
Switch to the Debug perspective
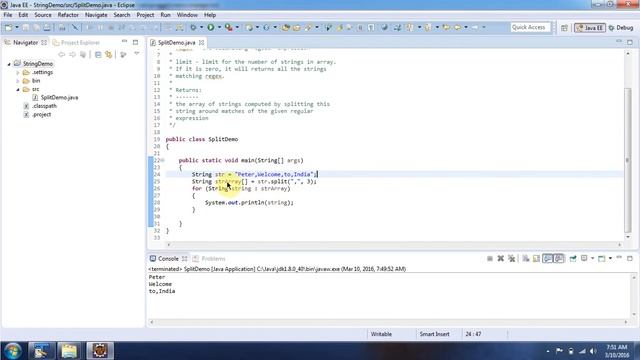(x=621, y=27)
